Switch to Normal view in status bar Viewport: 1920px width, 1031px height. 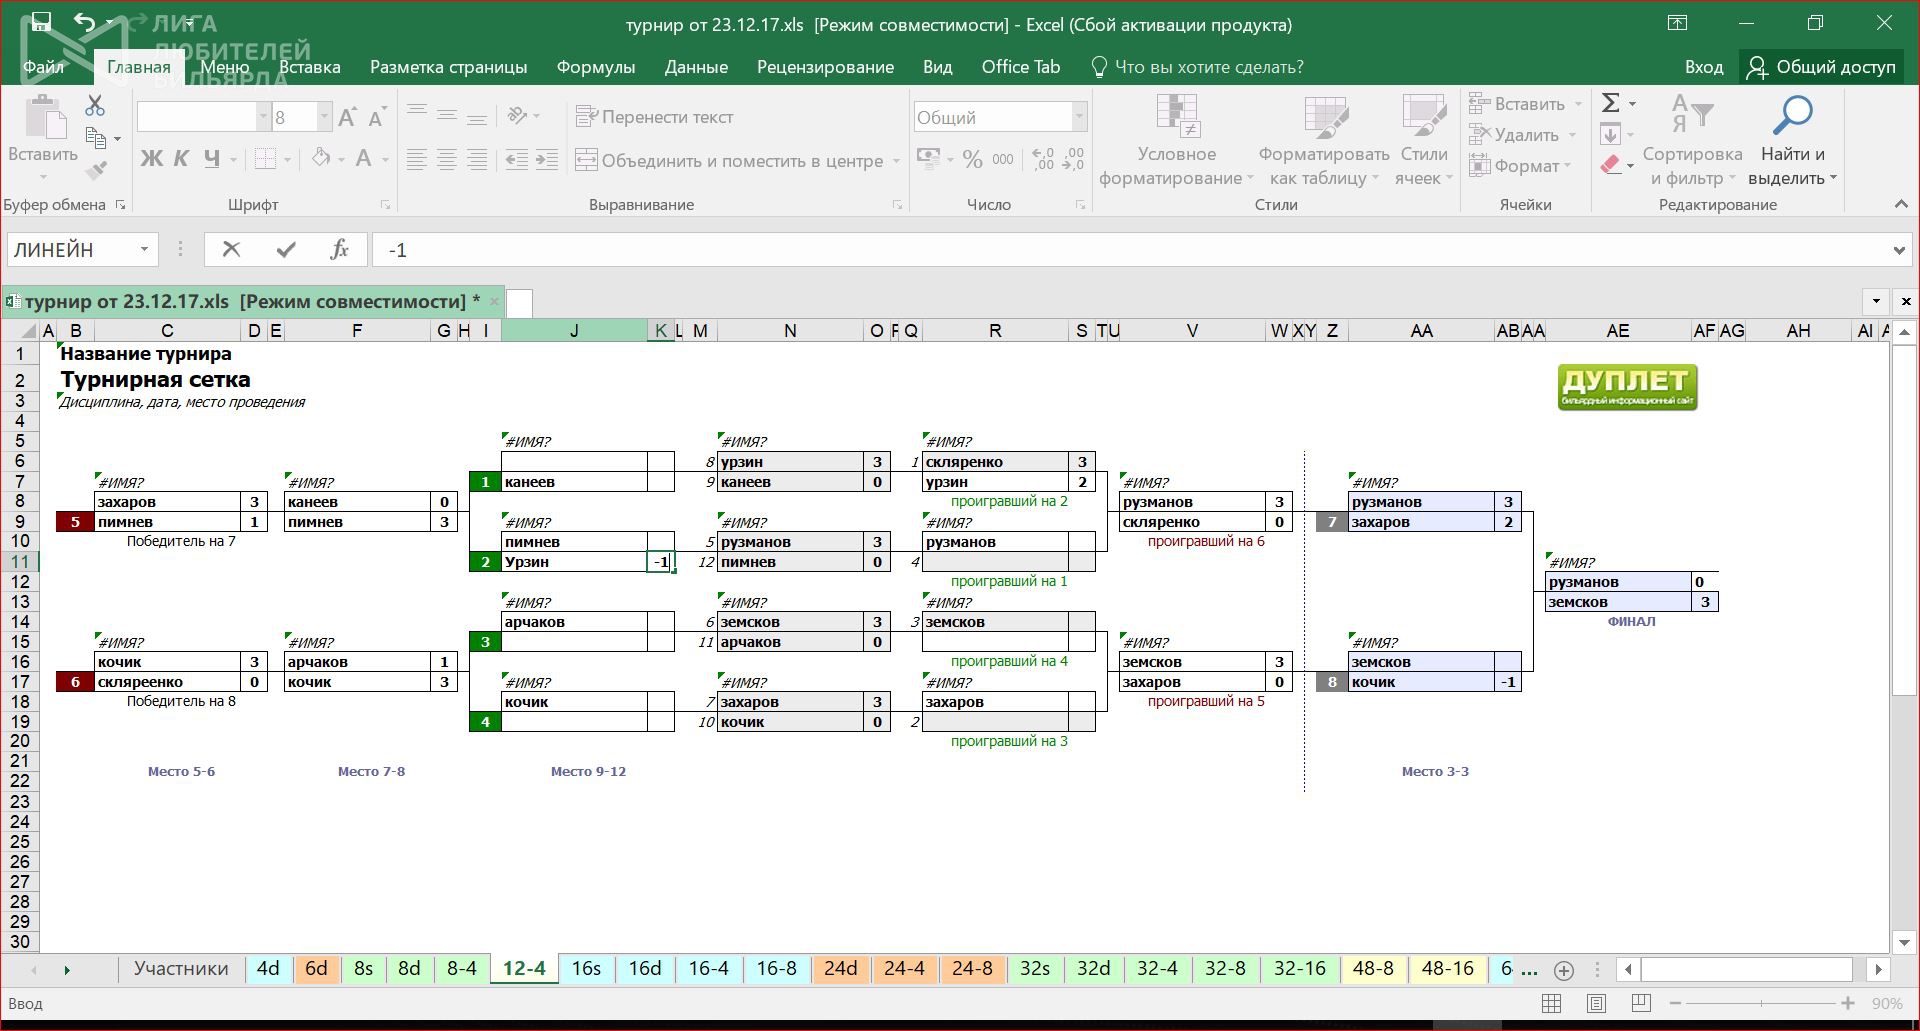1552,1003
